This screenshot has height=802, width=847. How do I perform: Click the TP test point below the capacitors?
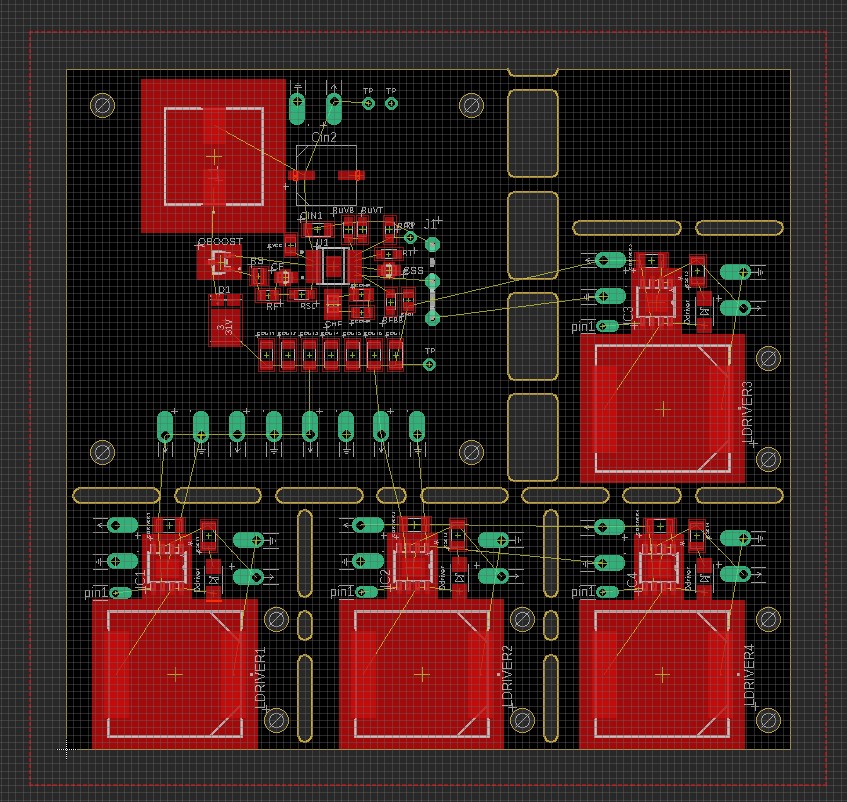[430, 362]
